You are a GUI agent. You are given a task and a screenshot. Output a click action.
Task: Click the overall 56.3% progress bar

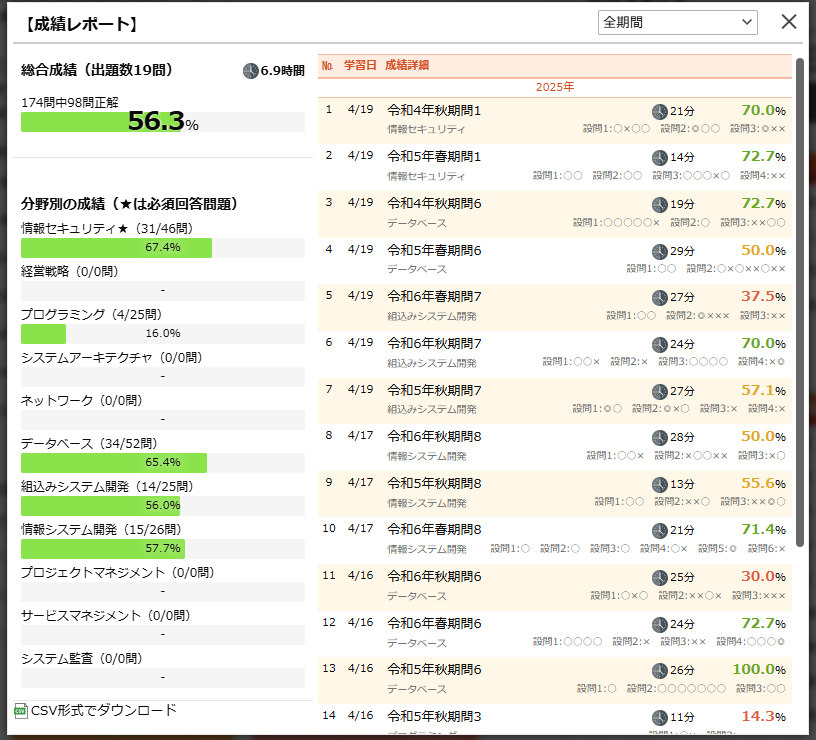click(163, 122)
